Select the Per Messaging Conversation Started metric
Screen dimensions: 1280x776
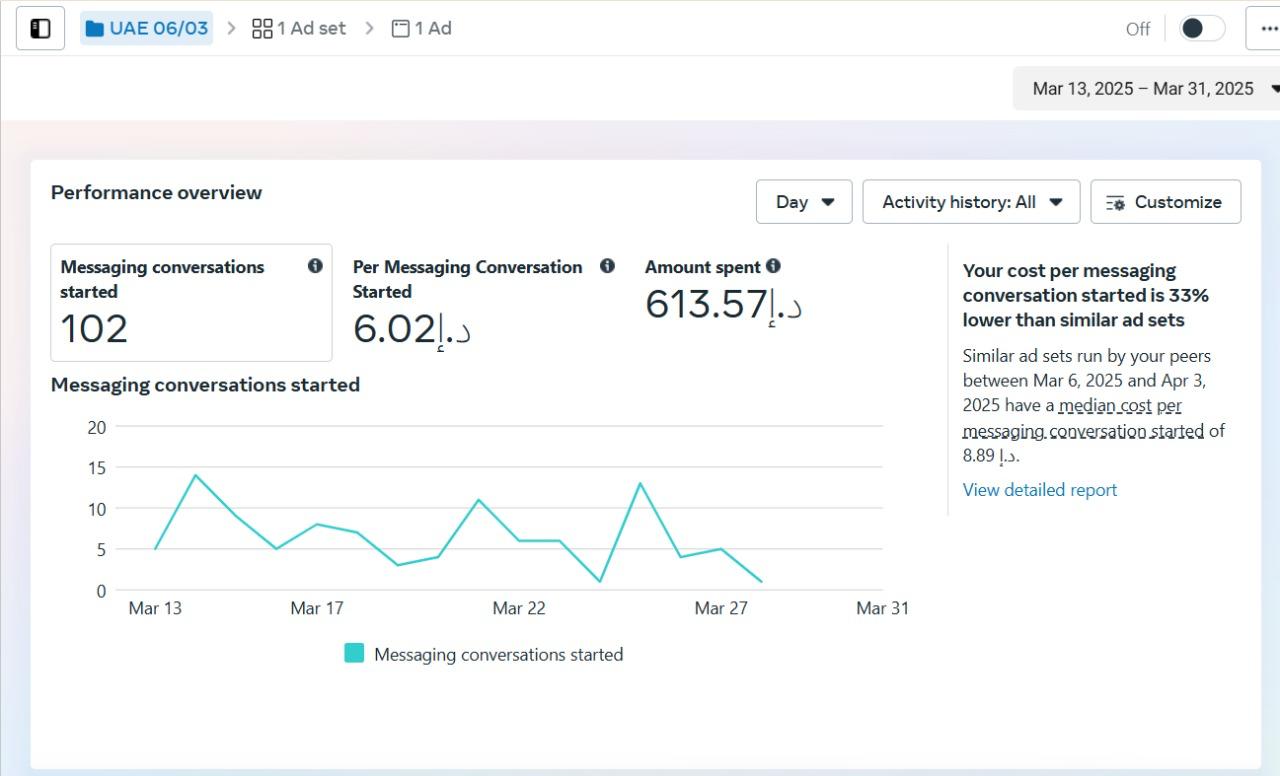[x=483, y=302]
